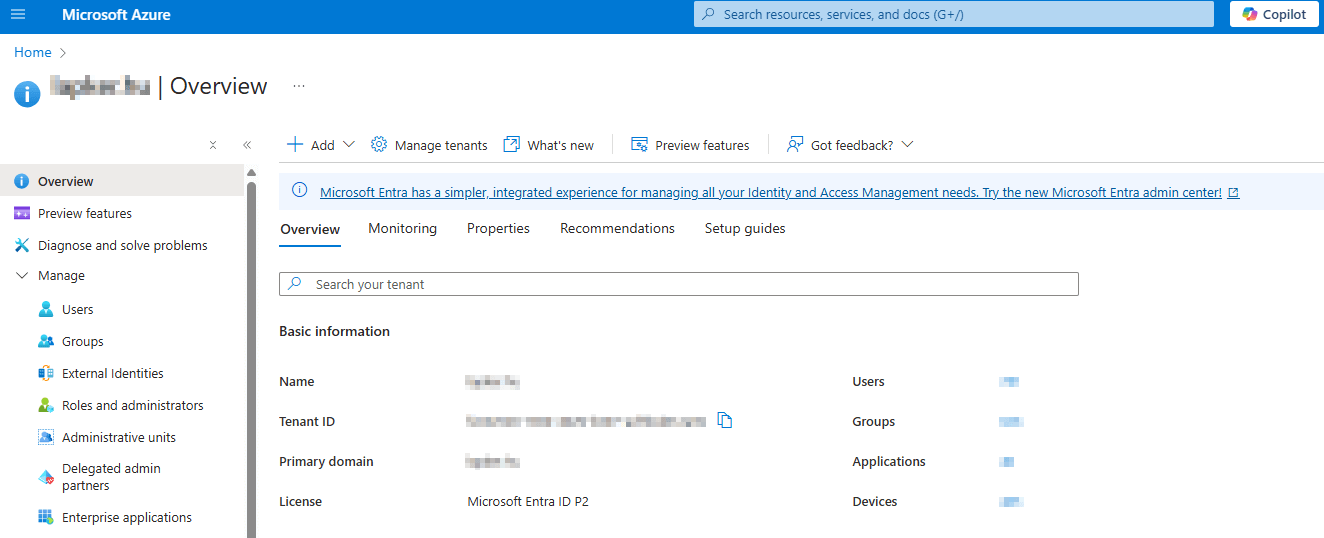
Task: Click the 'Tenant ID' label
Action: [307, 421]
